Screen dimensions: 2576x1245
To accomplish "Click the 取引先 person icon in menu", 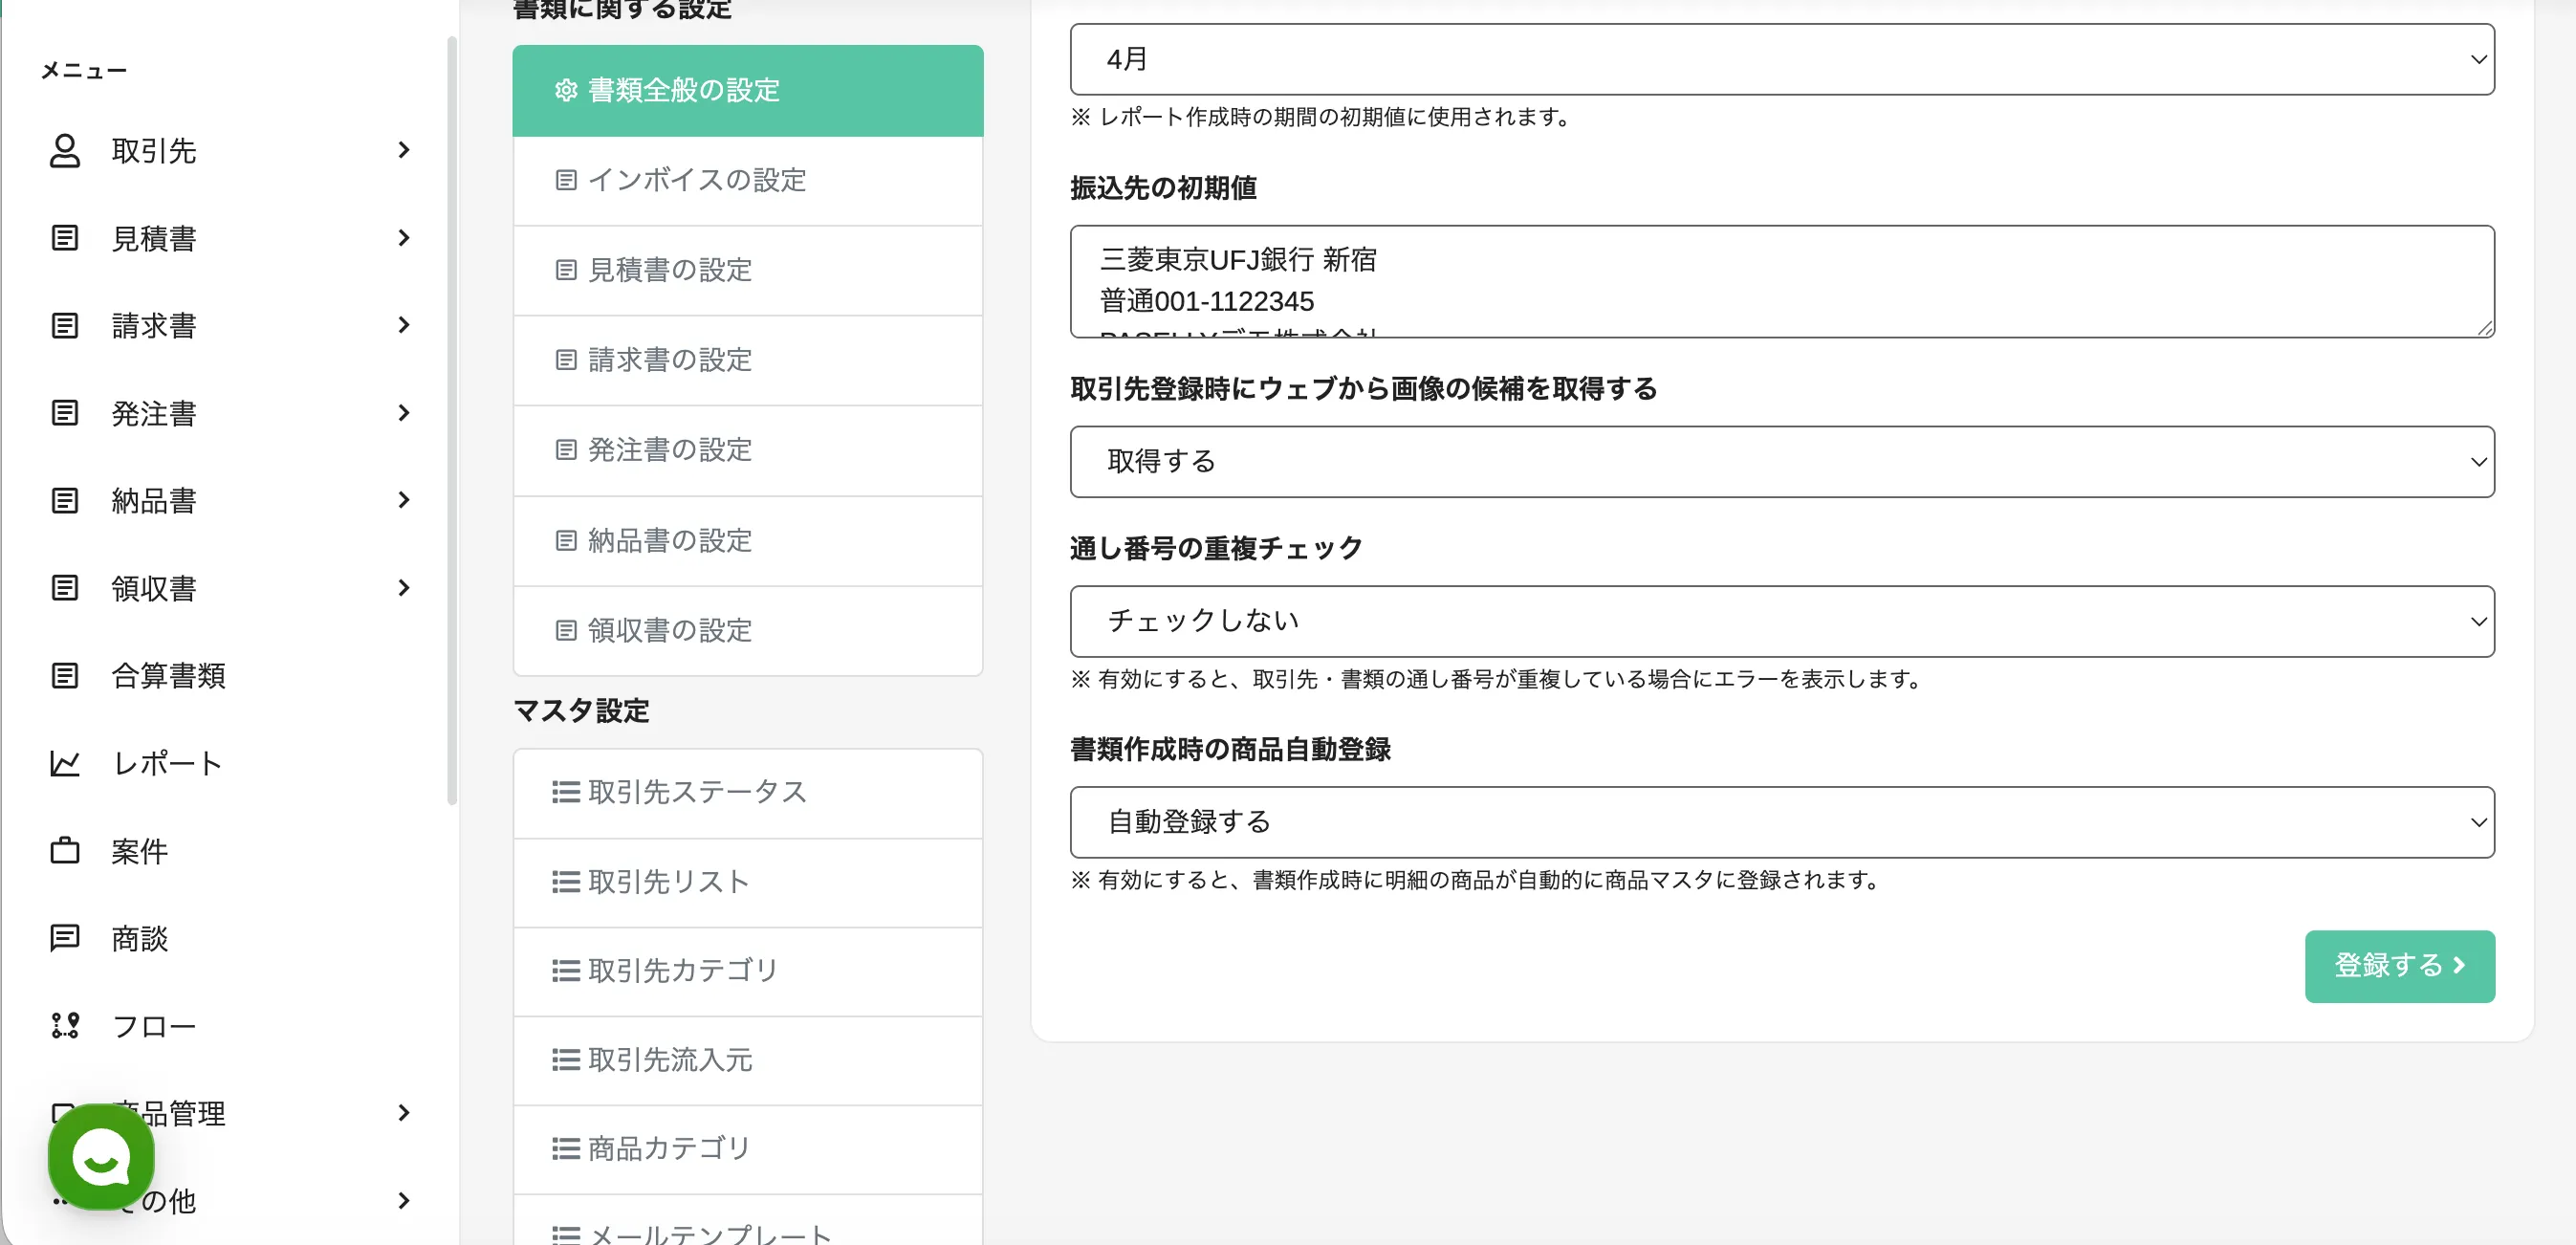I will click(x=65, y=151).
